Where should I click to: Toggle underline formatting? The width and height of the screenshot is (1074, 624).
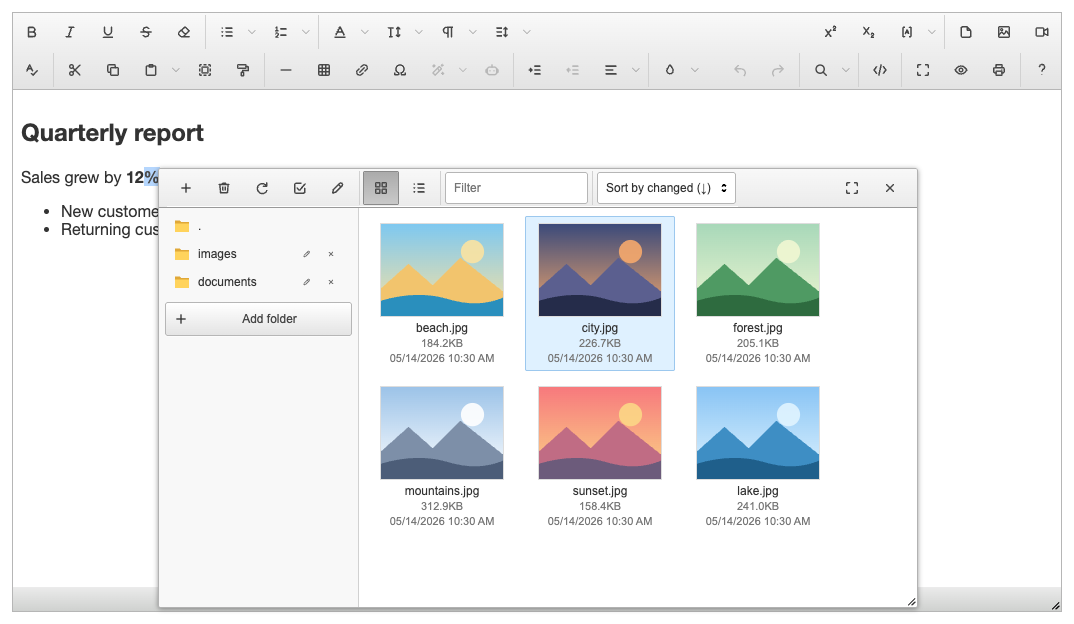tap(108, 32)
